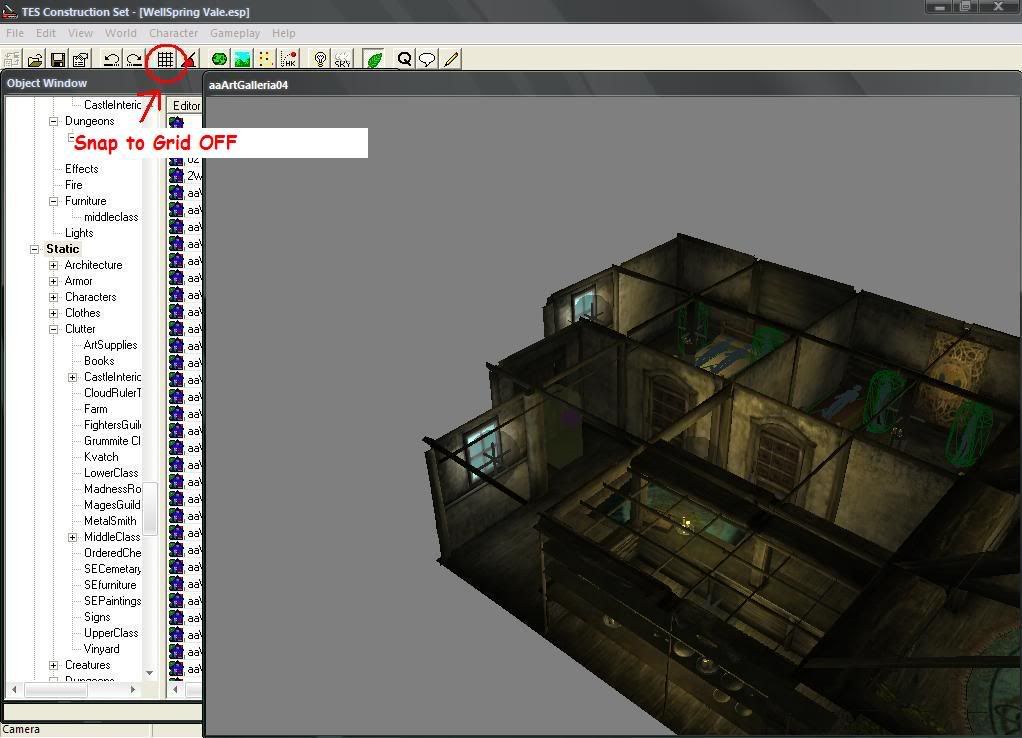Open filtered dialogue via speech bubble icon

427,58
